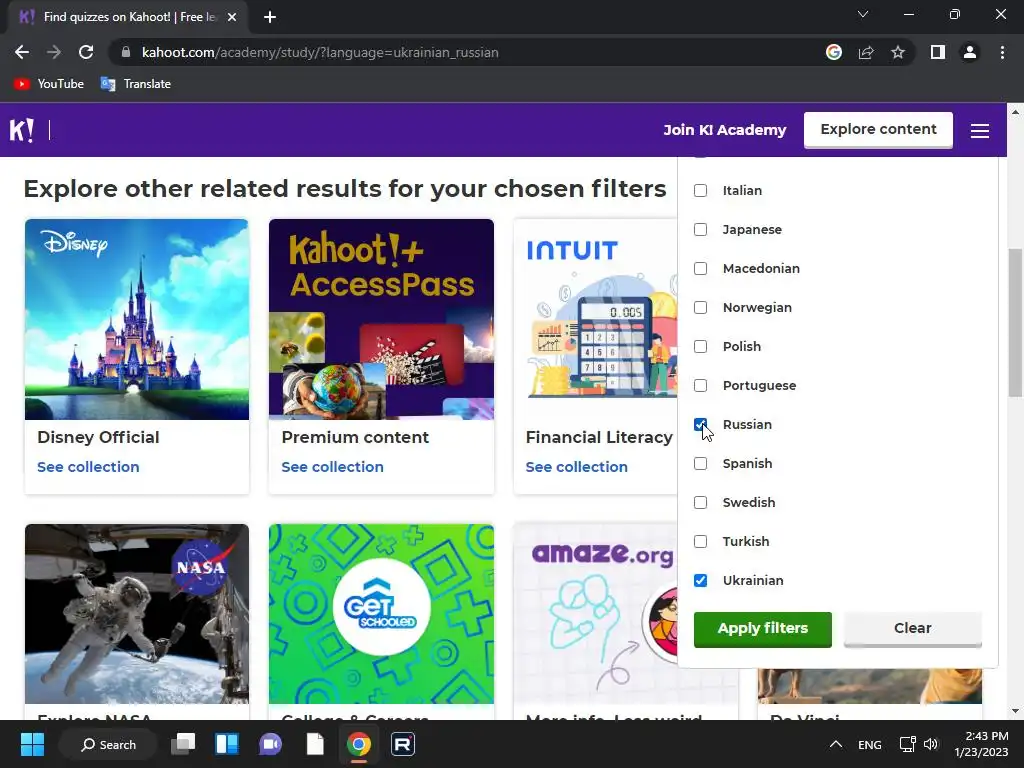Click the network icon in the system tray

tap(907, 744)
